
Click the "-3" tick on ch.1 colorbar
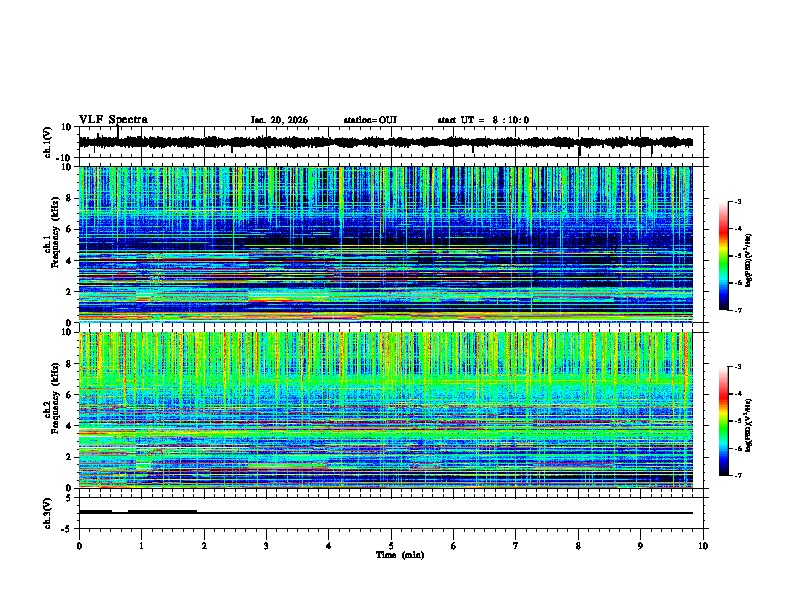click(x=738, y=202)
